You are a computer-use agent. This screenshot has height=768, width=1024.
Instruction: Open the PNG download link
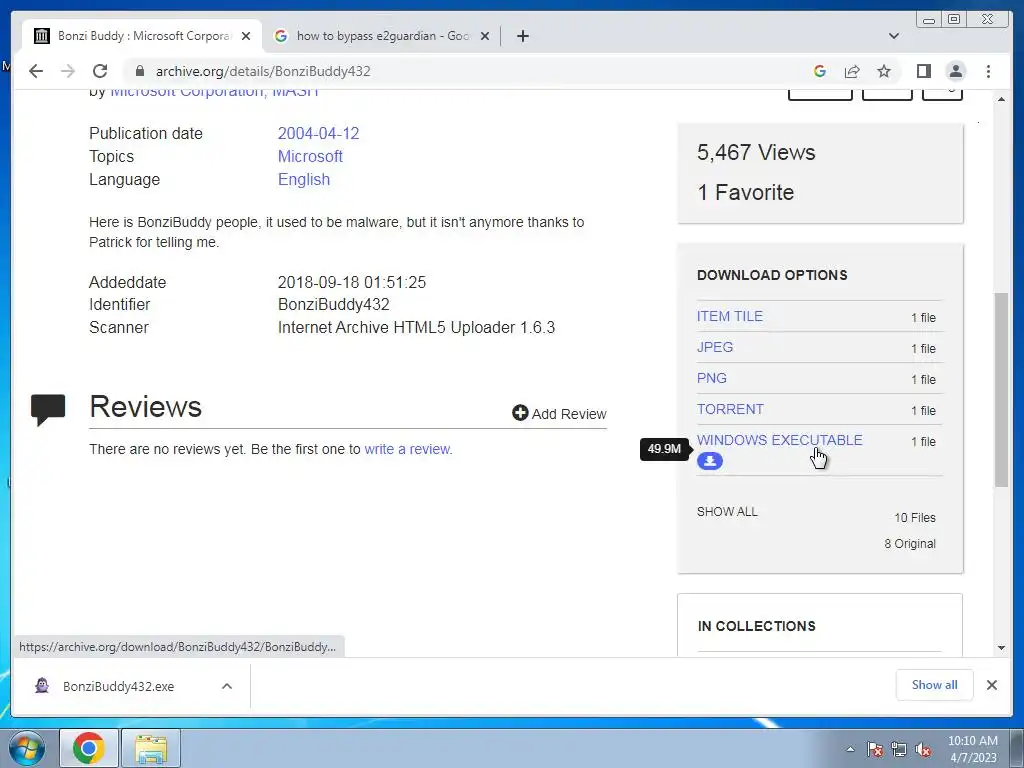711,378
